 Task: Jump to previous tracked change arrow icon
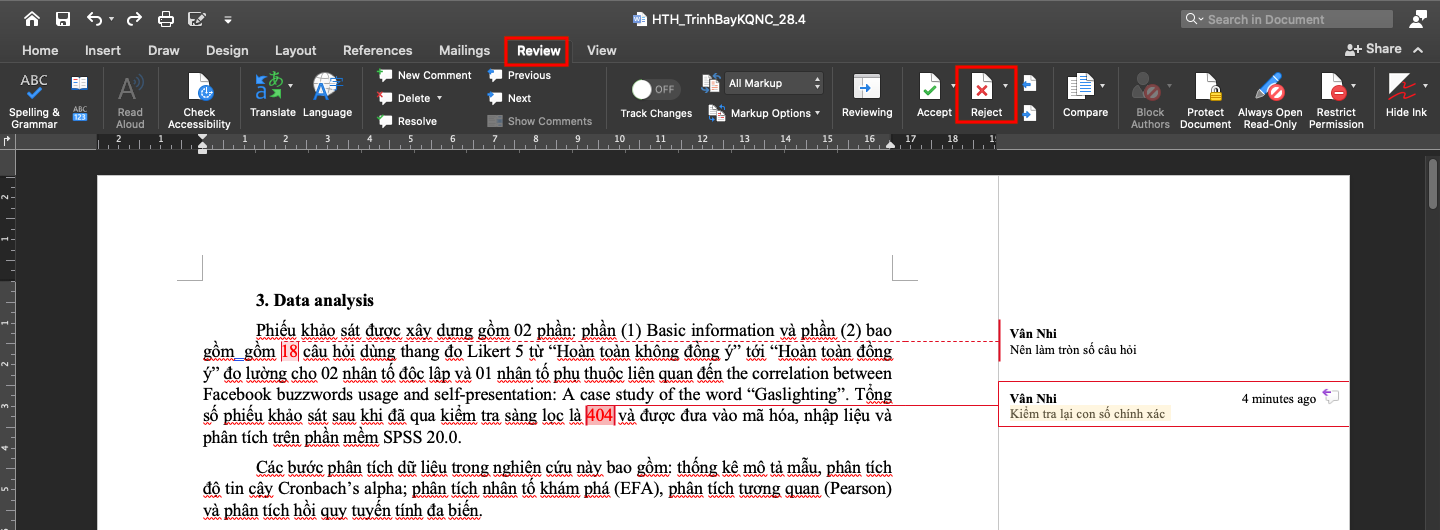pos(1030,83)
